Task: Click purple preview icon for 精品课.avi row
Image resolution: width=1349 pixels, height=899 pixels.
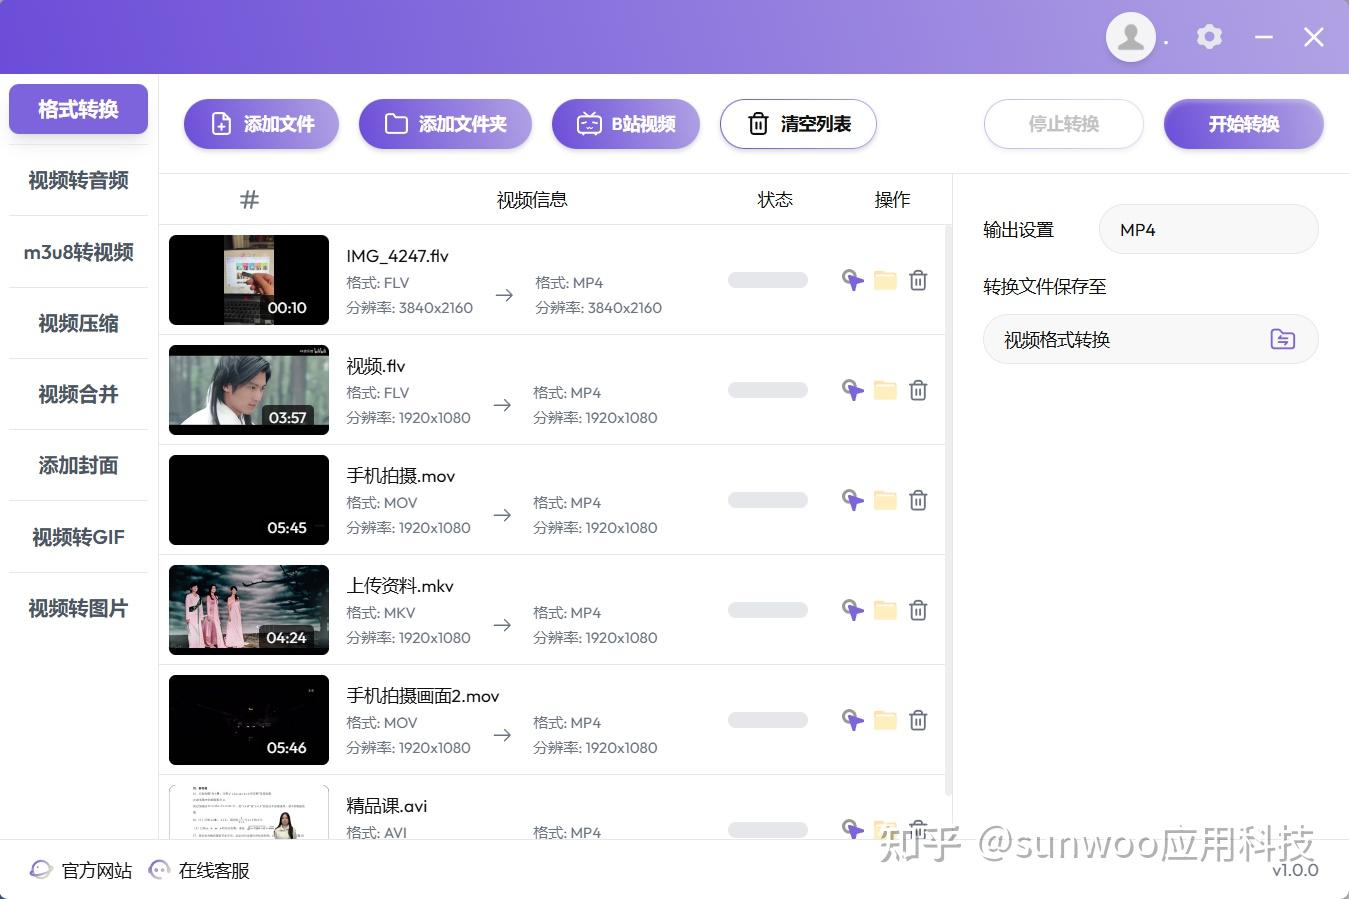Action: pyautogui.click(x=852, y=830)
